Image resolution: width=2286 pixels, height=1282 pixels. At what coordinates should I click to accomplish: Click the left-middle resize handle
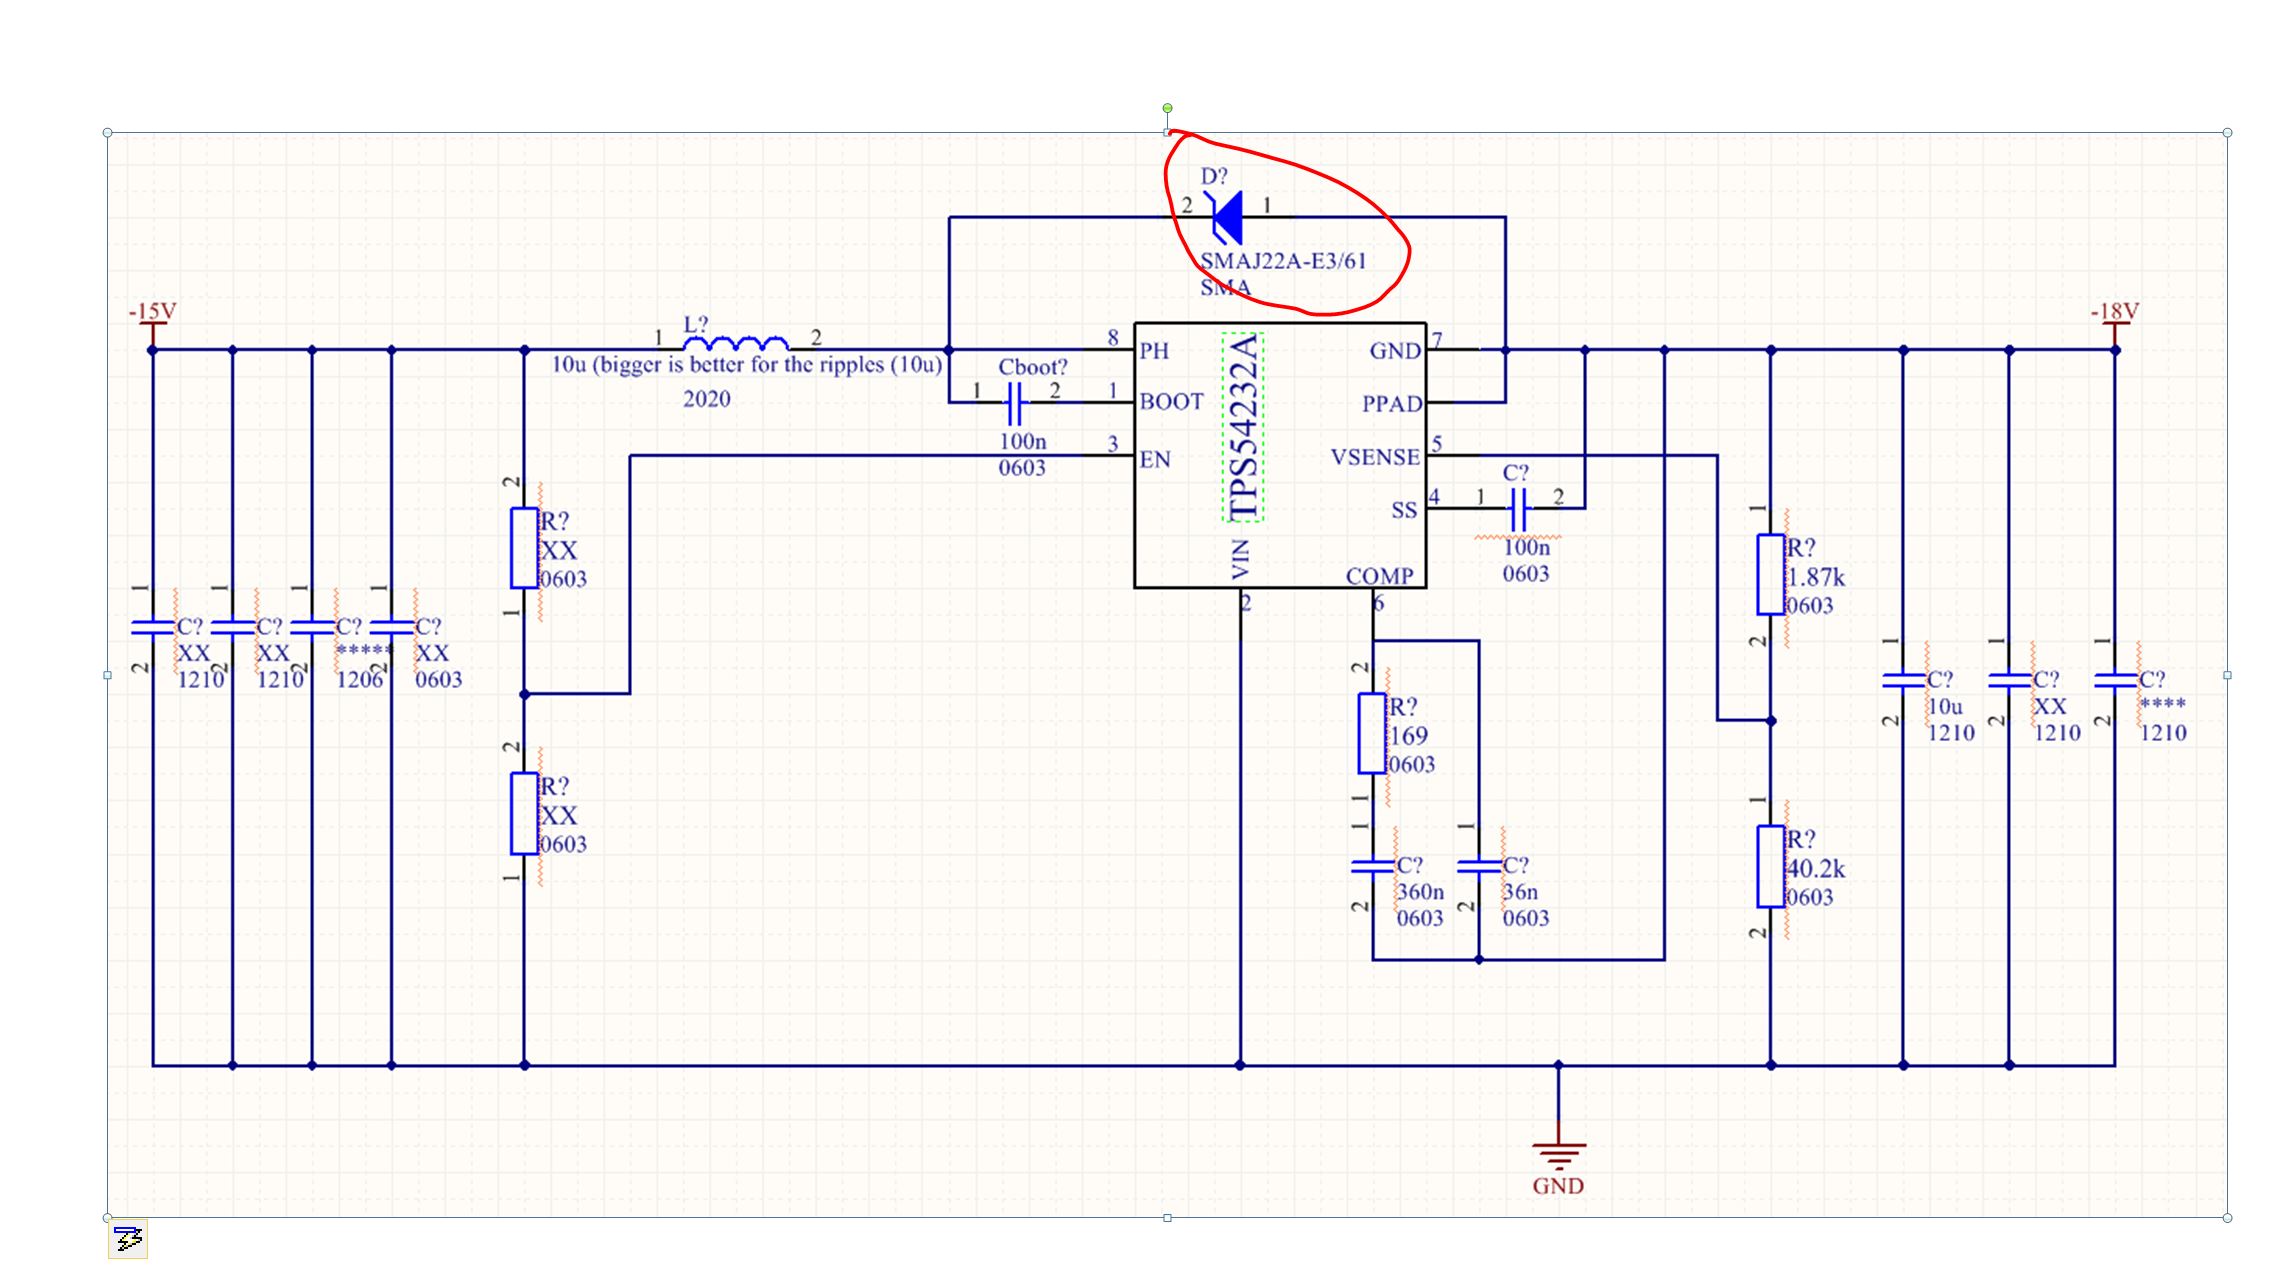tap(108, 675)
